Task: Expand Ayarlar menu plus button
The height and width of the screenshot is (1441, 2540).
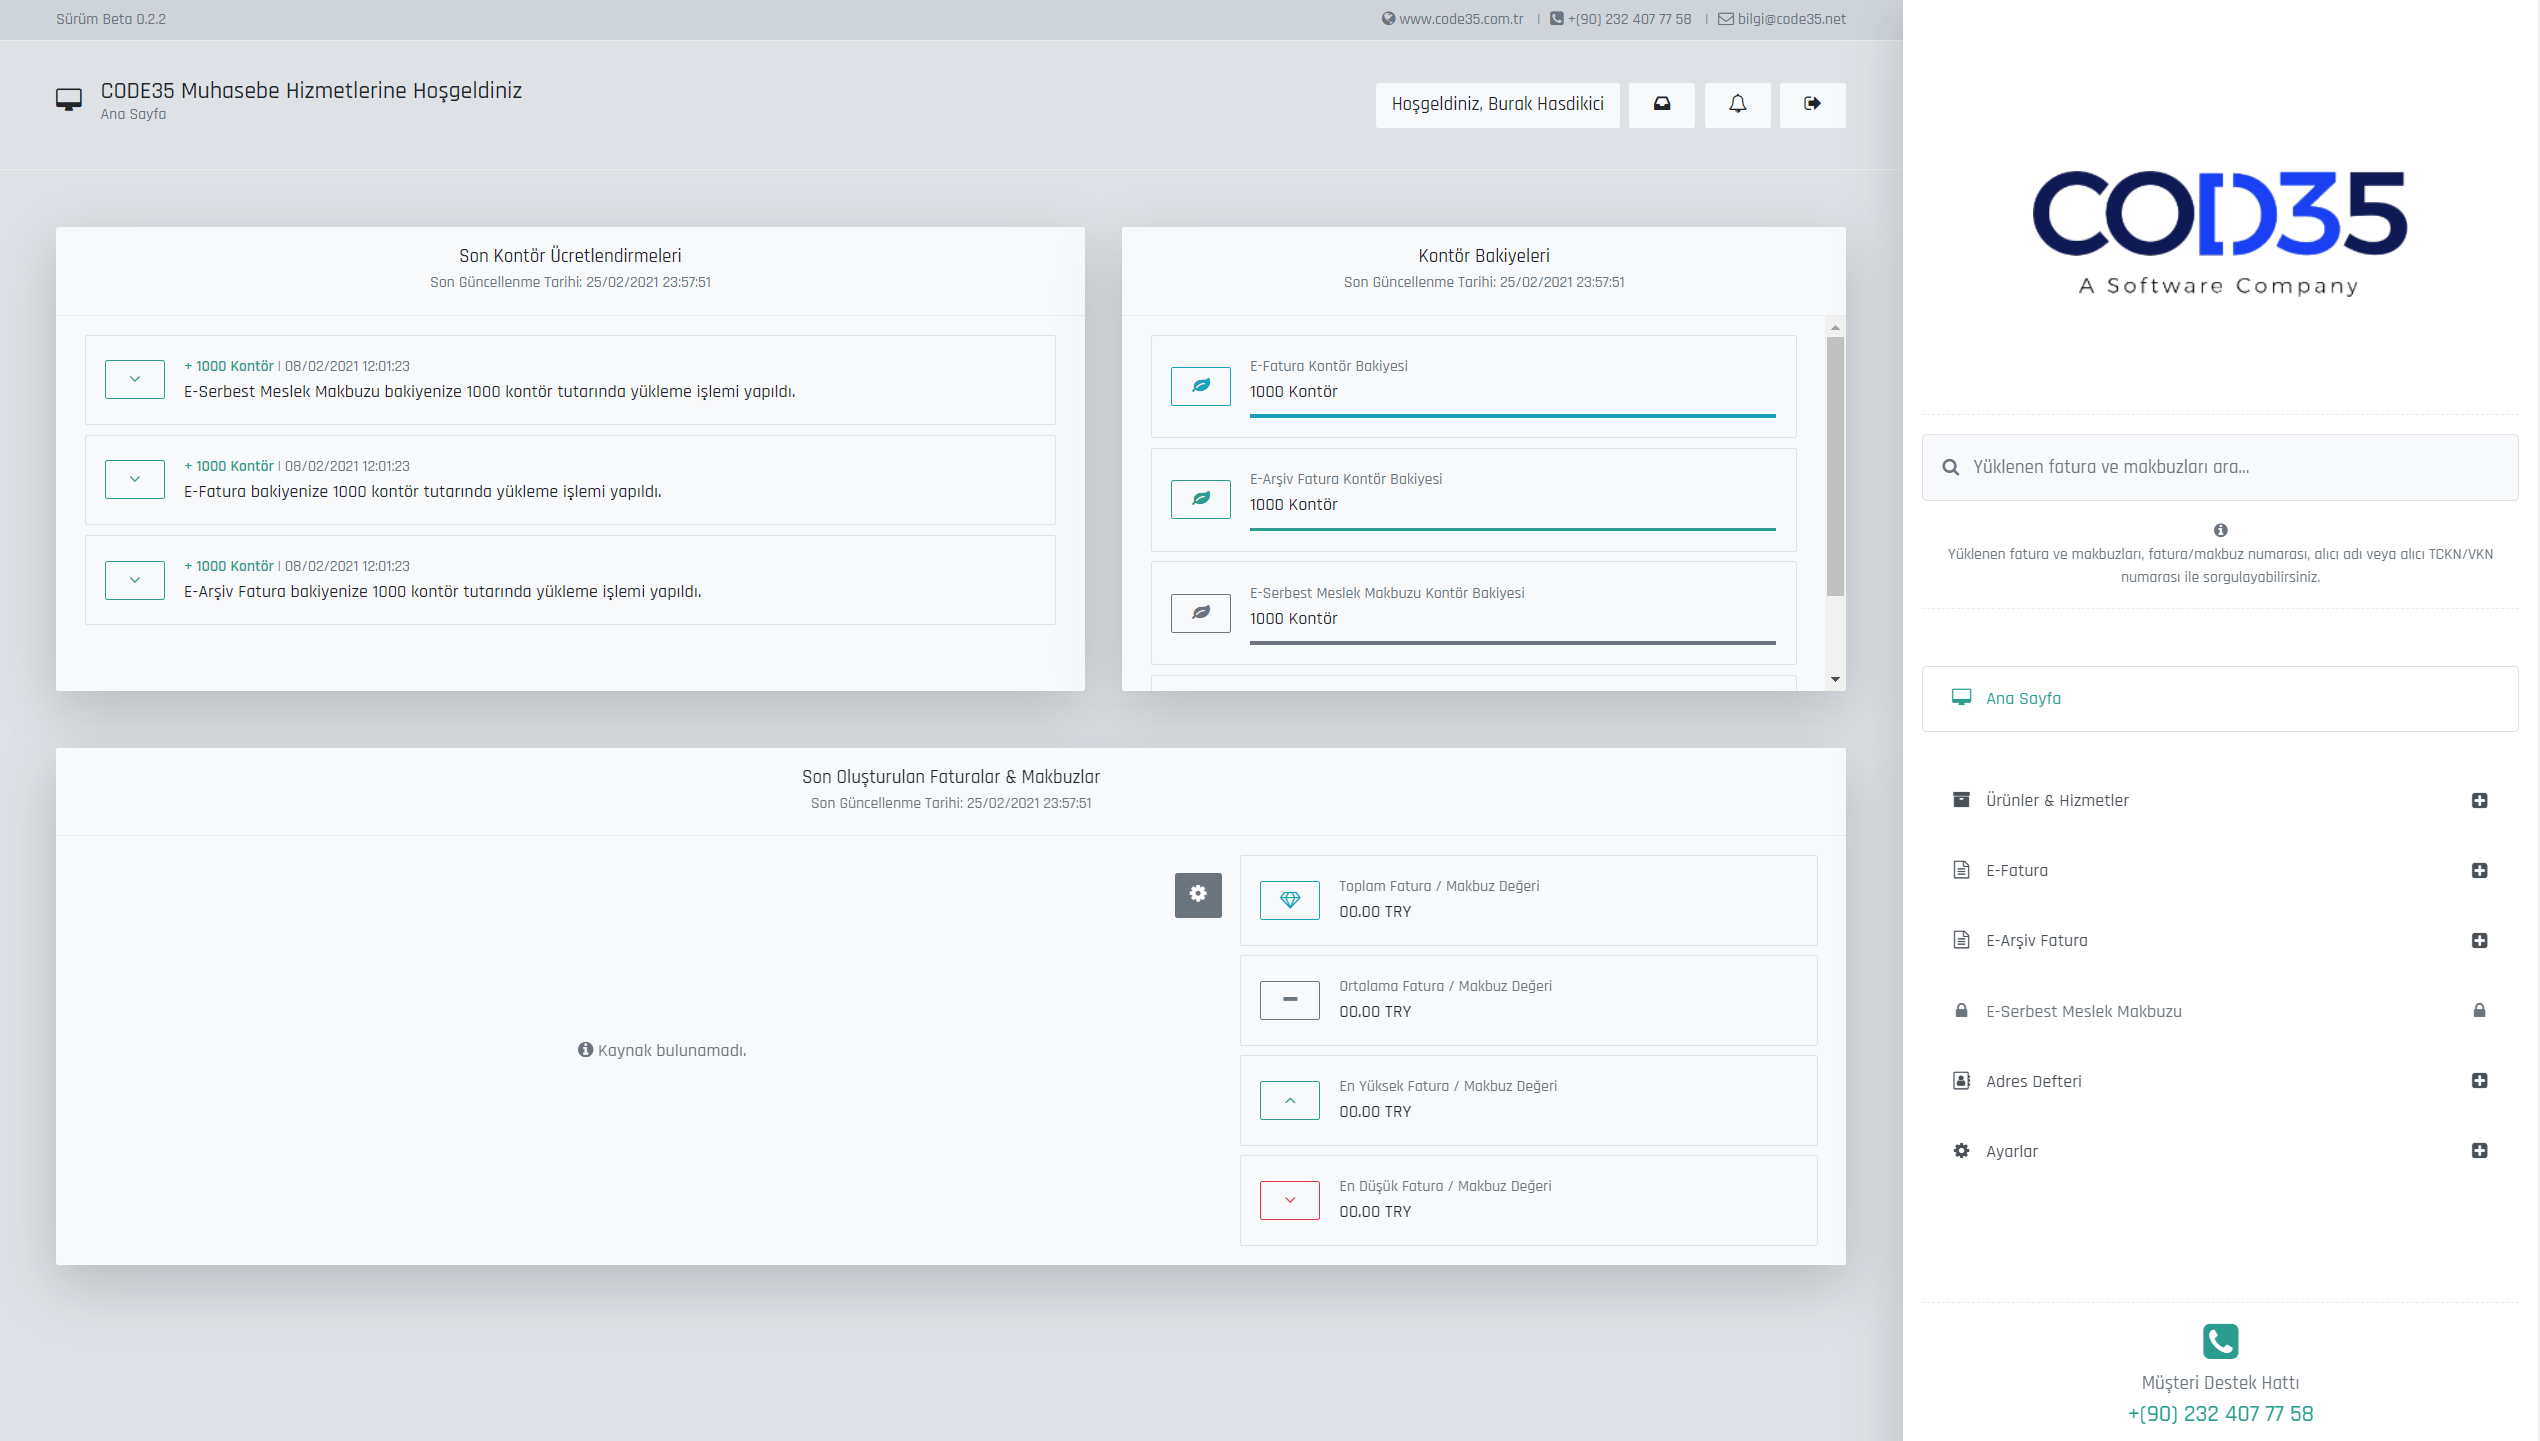Action: tap(2478, 1151)
